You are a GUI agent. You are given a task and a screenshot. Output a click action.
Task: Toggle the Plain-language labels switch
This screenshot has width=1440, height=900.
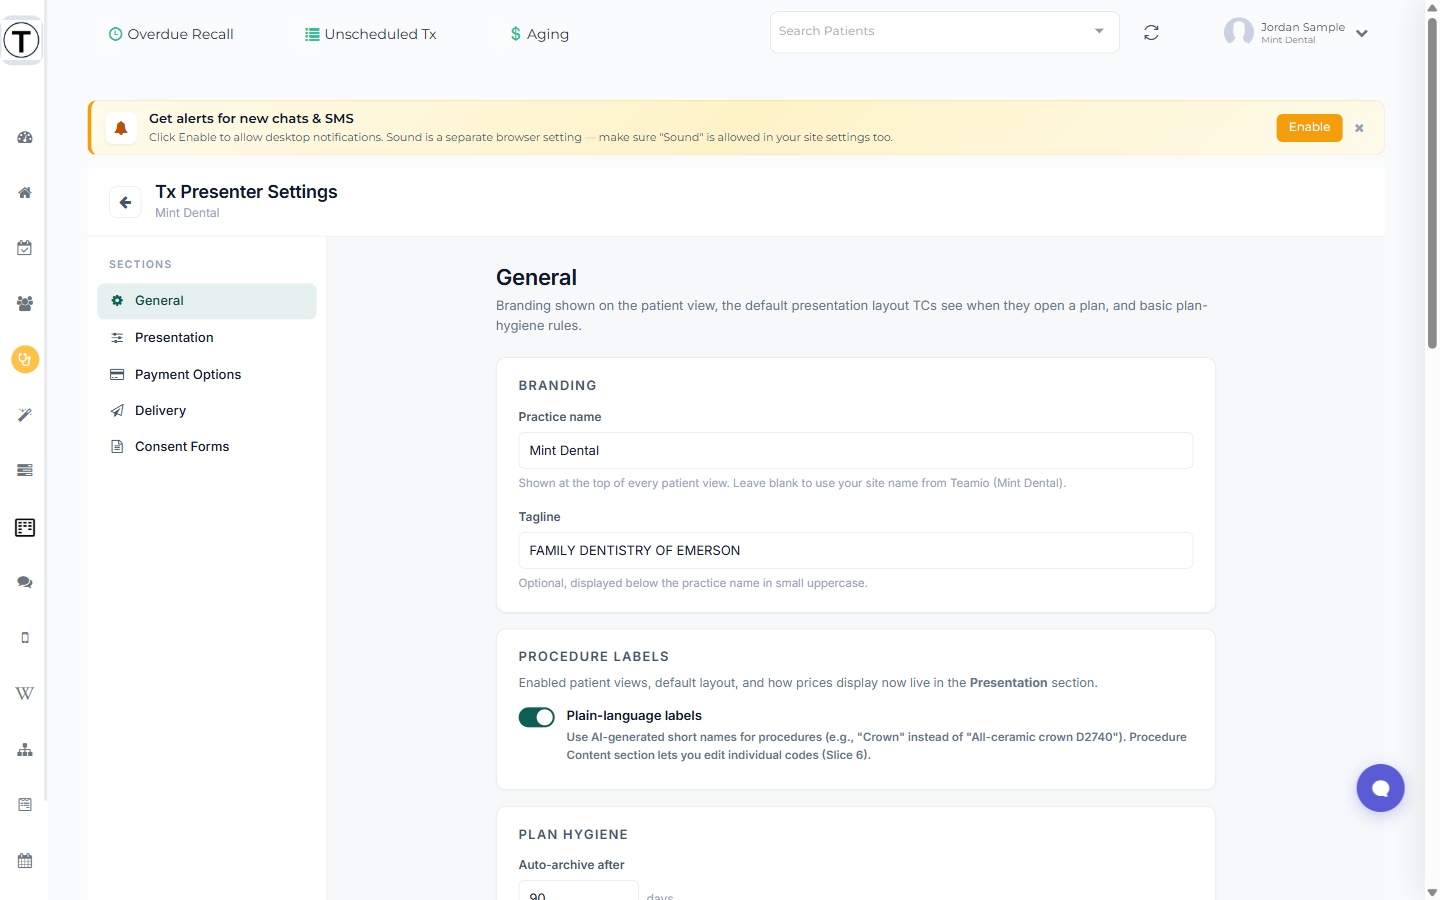tap(536, 717)
